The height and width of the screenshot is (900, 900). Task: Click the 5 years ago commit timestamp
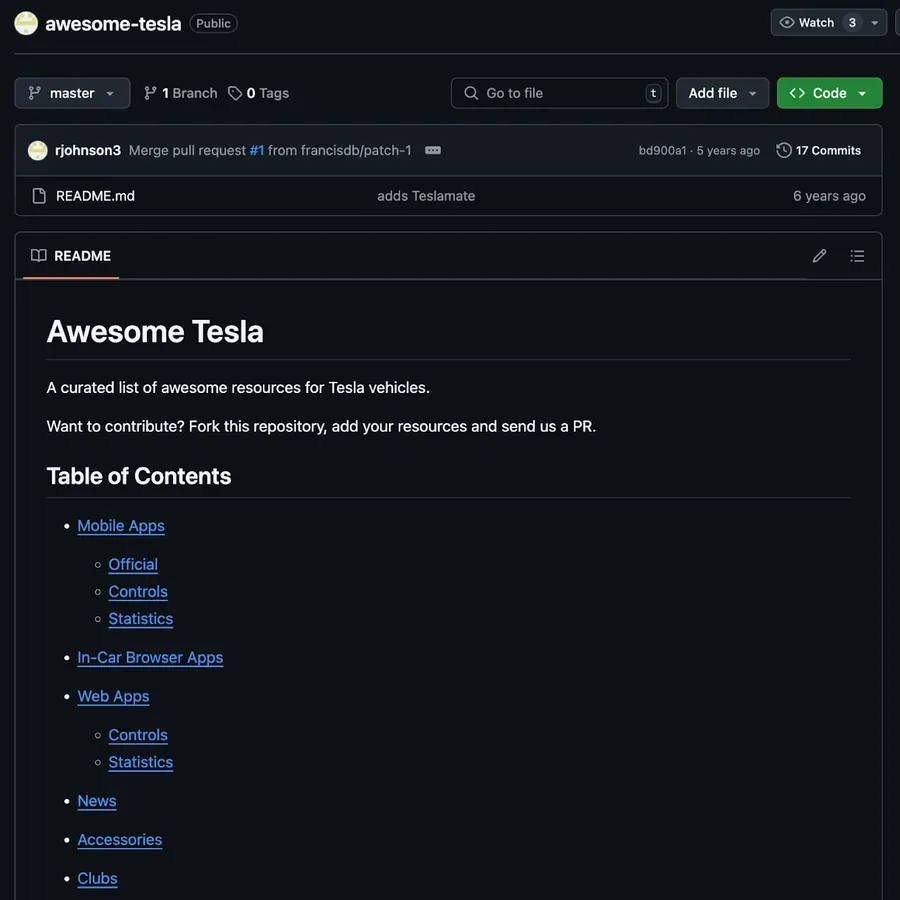[728, 150]
